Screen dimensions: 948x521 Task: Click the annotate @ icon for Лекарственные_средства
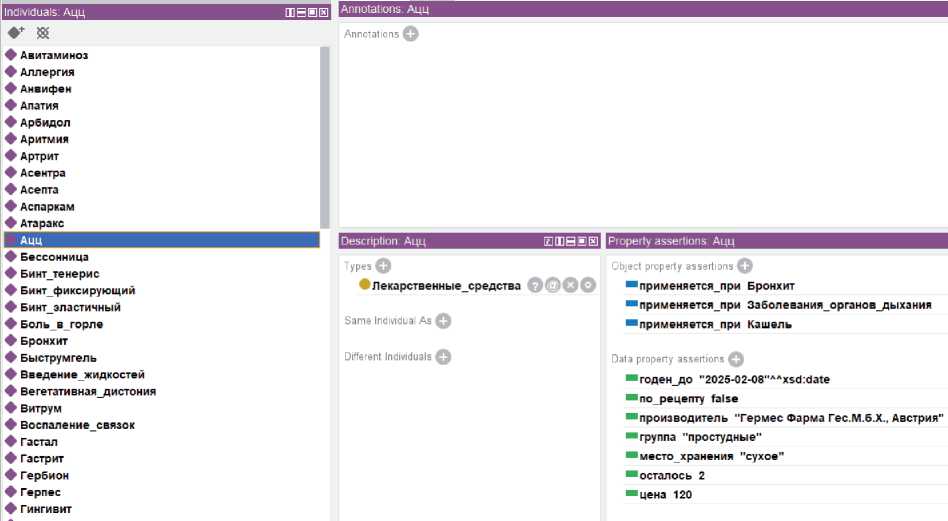pyautogui.click(x=553, y=285)
